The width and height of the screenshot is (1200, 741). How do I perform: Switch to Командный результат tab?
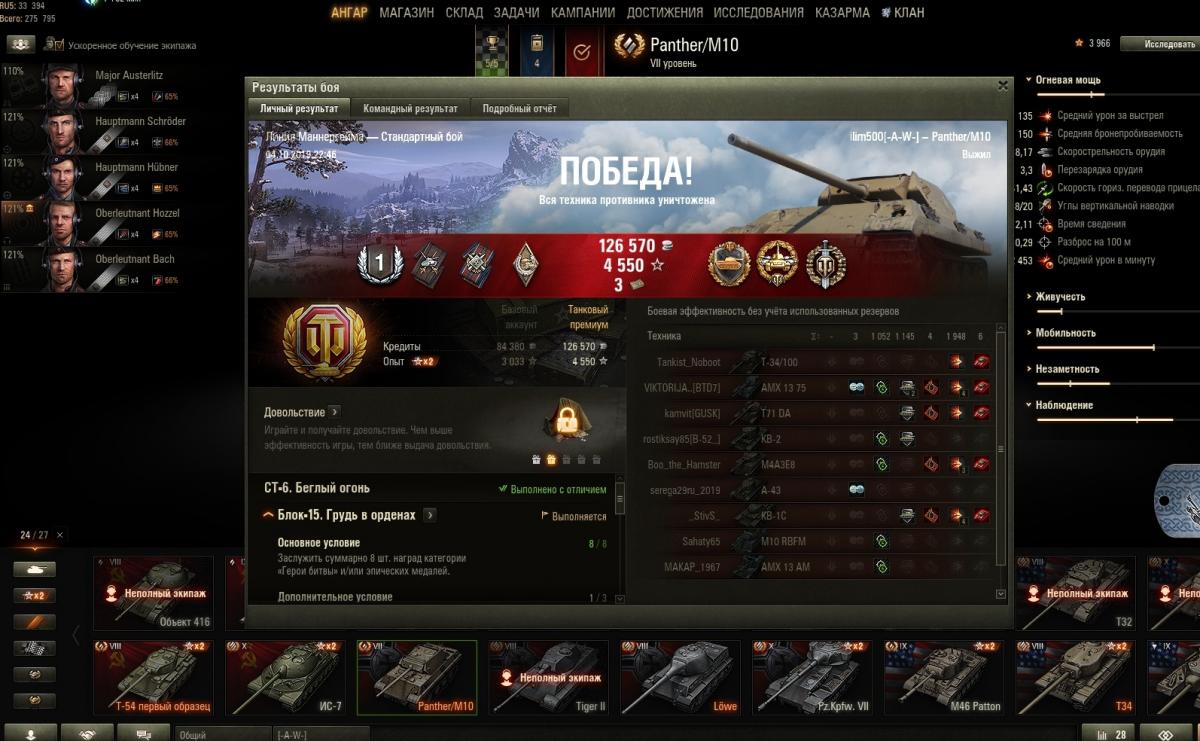(x=410, y=108)
